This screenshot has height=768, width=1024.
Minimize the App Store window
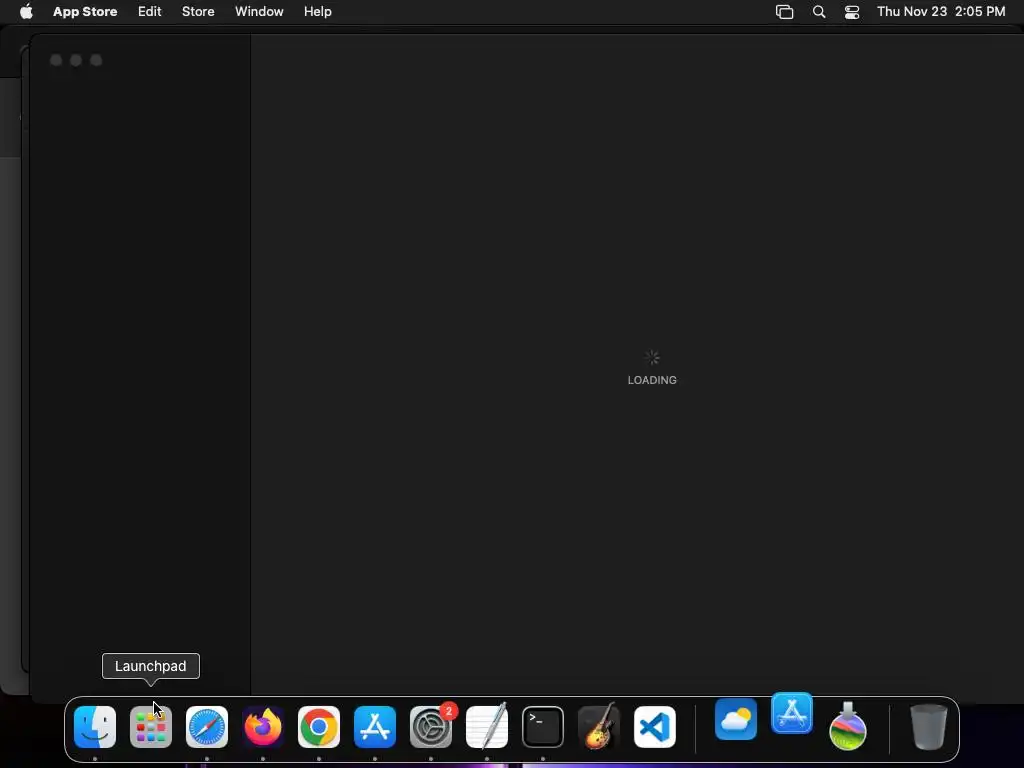click(76, 60)
